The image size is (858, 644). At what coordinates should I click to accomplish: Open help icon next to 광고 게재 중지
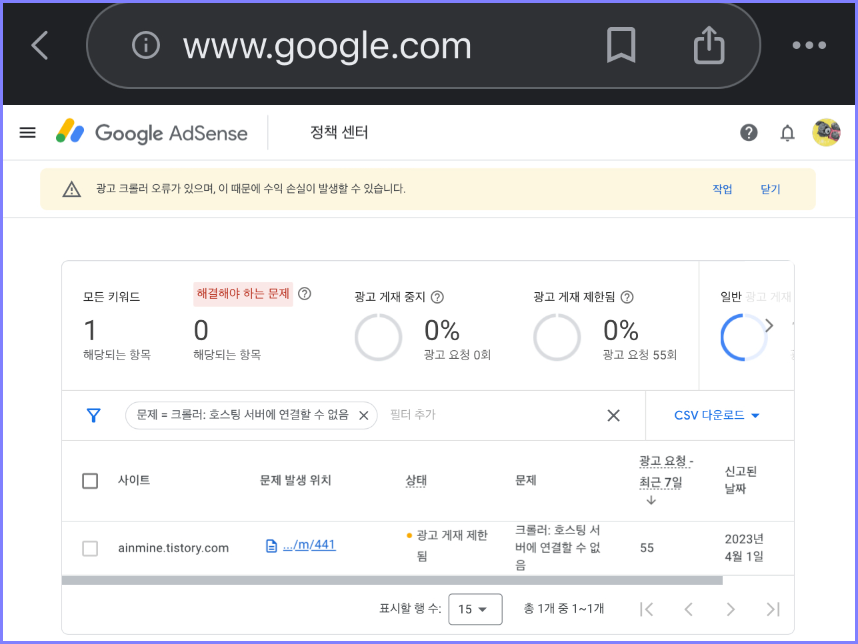click(x=437, y=297)
